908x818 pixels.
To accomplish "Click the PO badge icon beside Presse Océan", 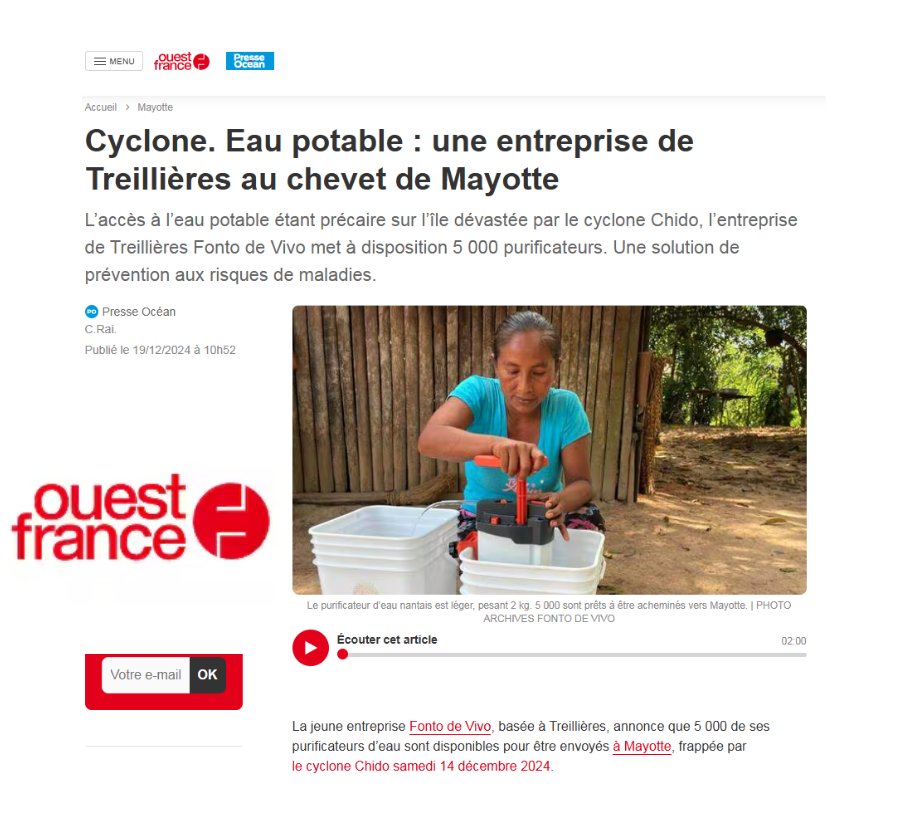I will [91, 311].
